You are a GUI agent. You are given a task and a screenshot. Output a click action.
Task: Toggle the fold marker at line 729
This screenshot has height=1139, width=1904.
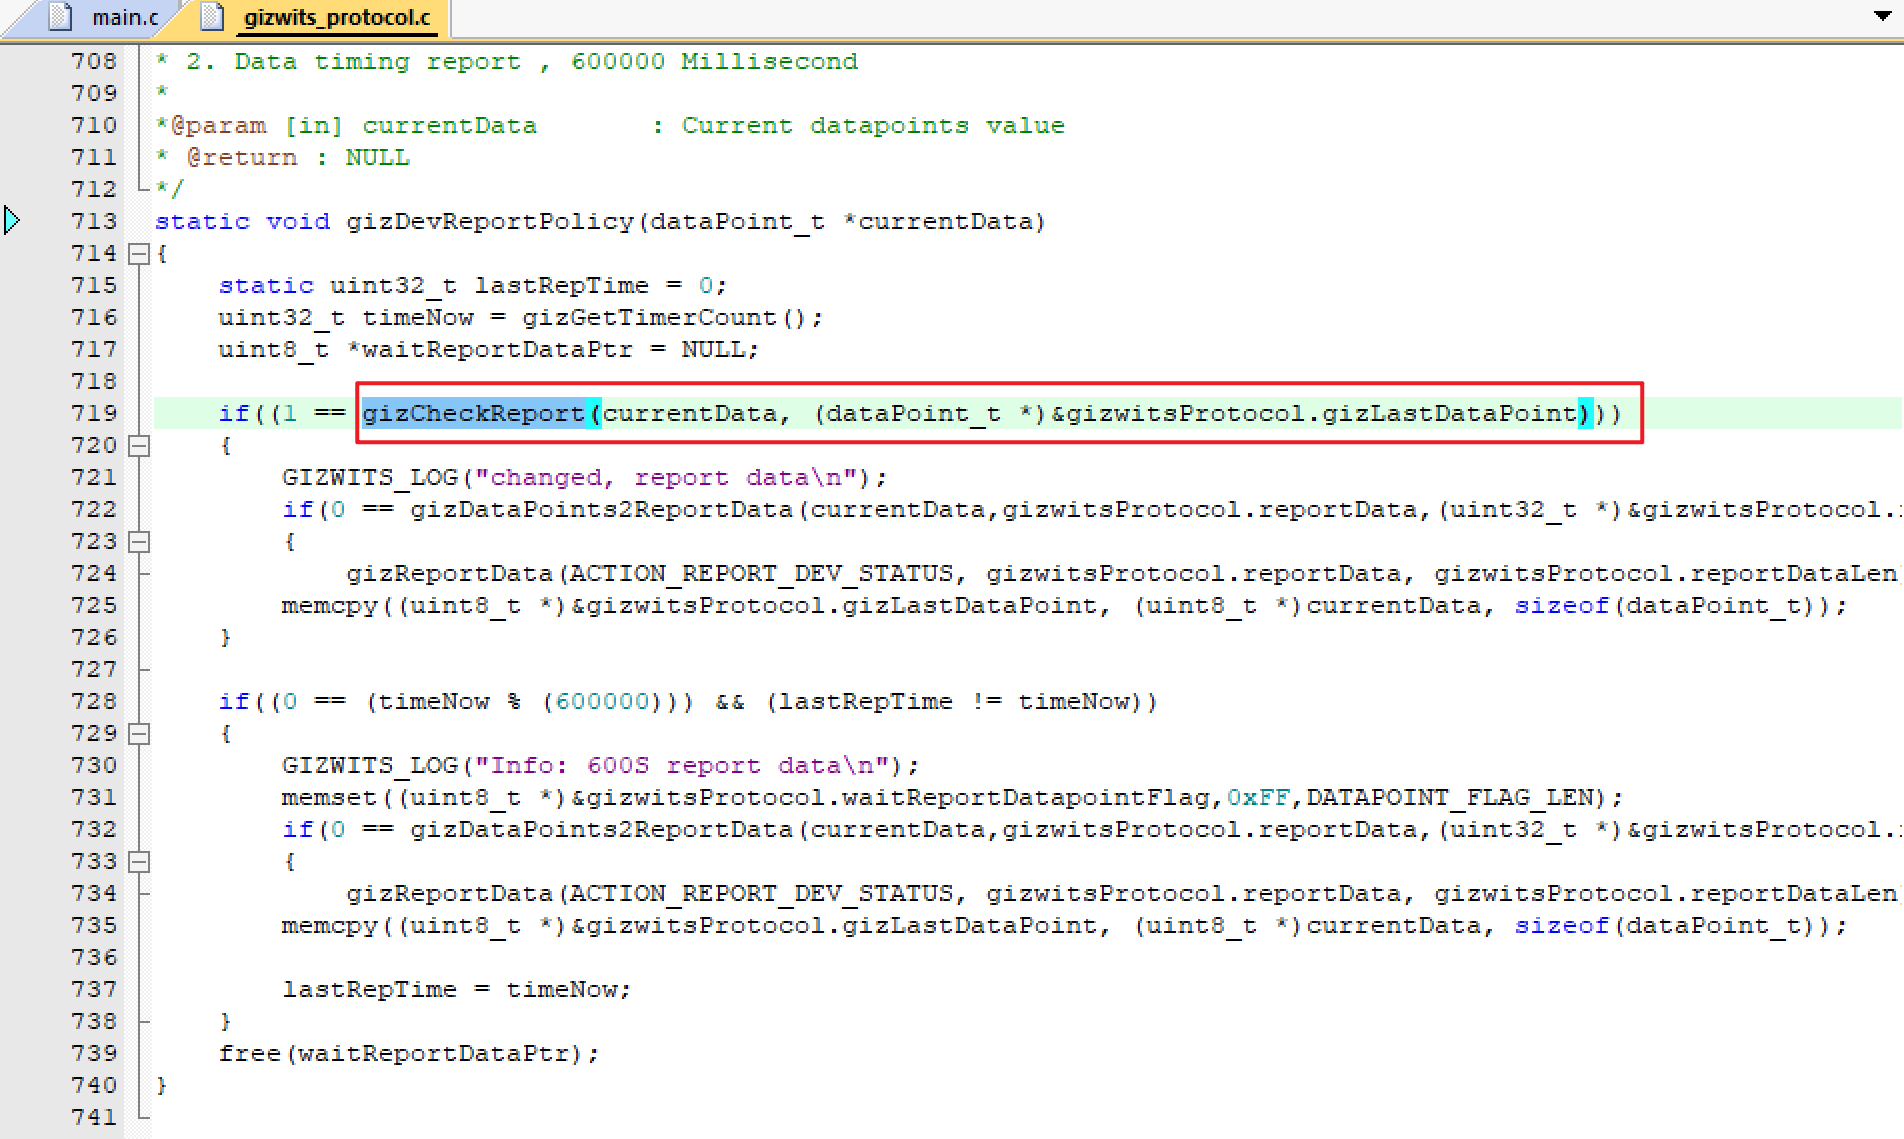point(140,734)
